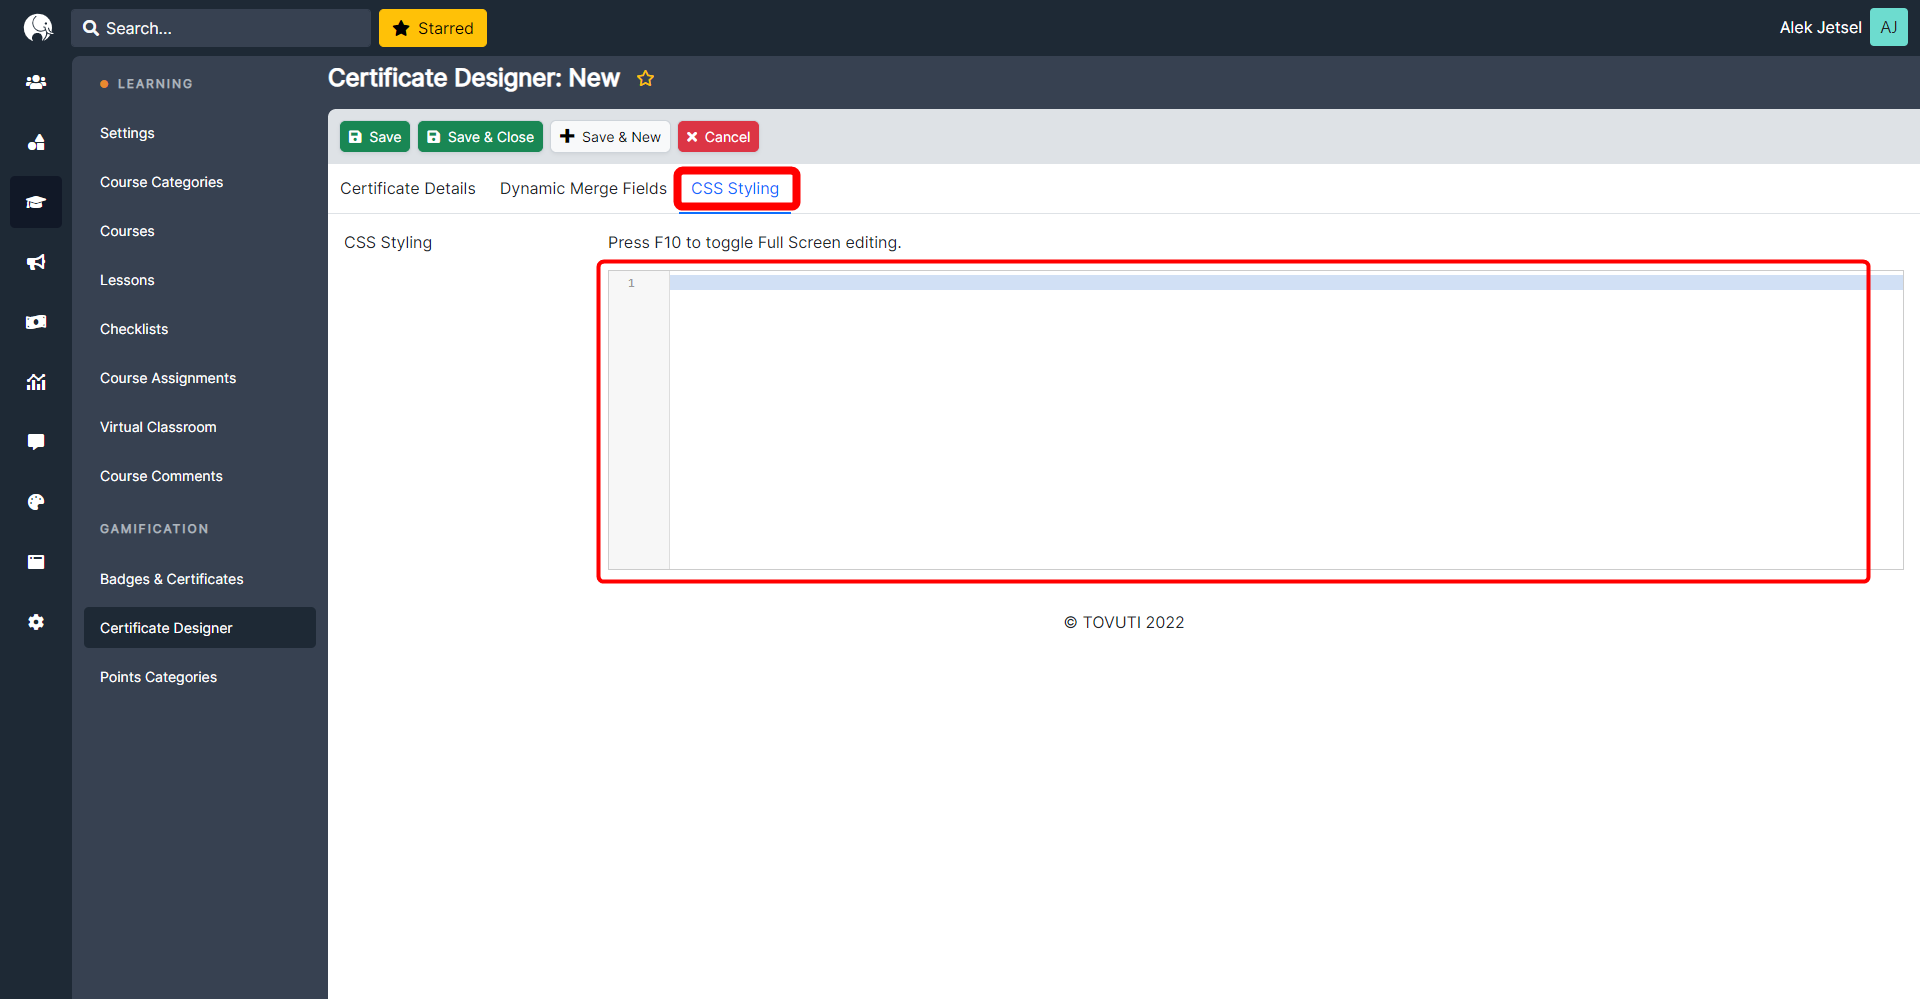Click the AJ user avatar

click(1888, 27)
